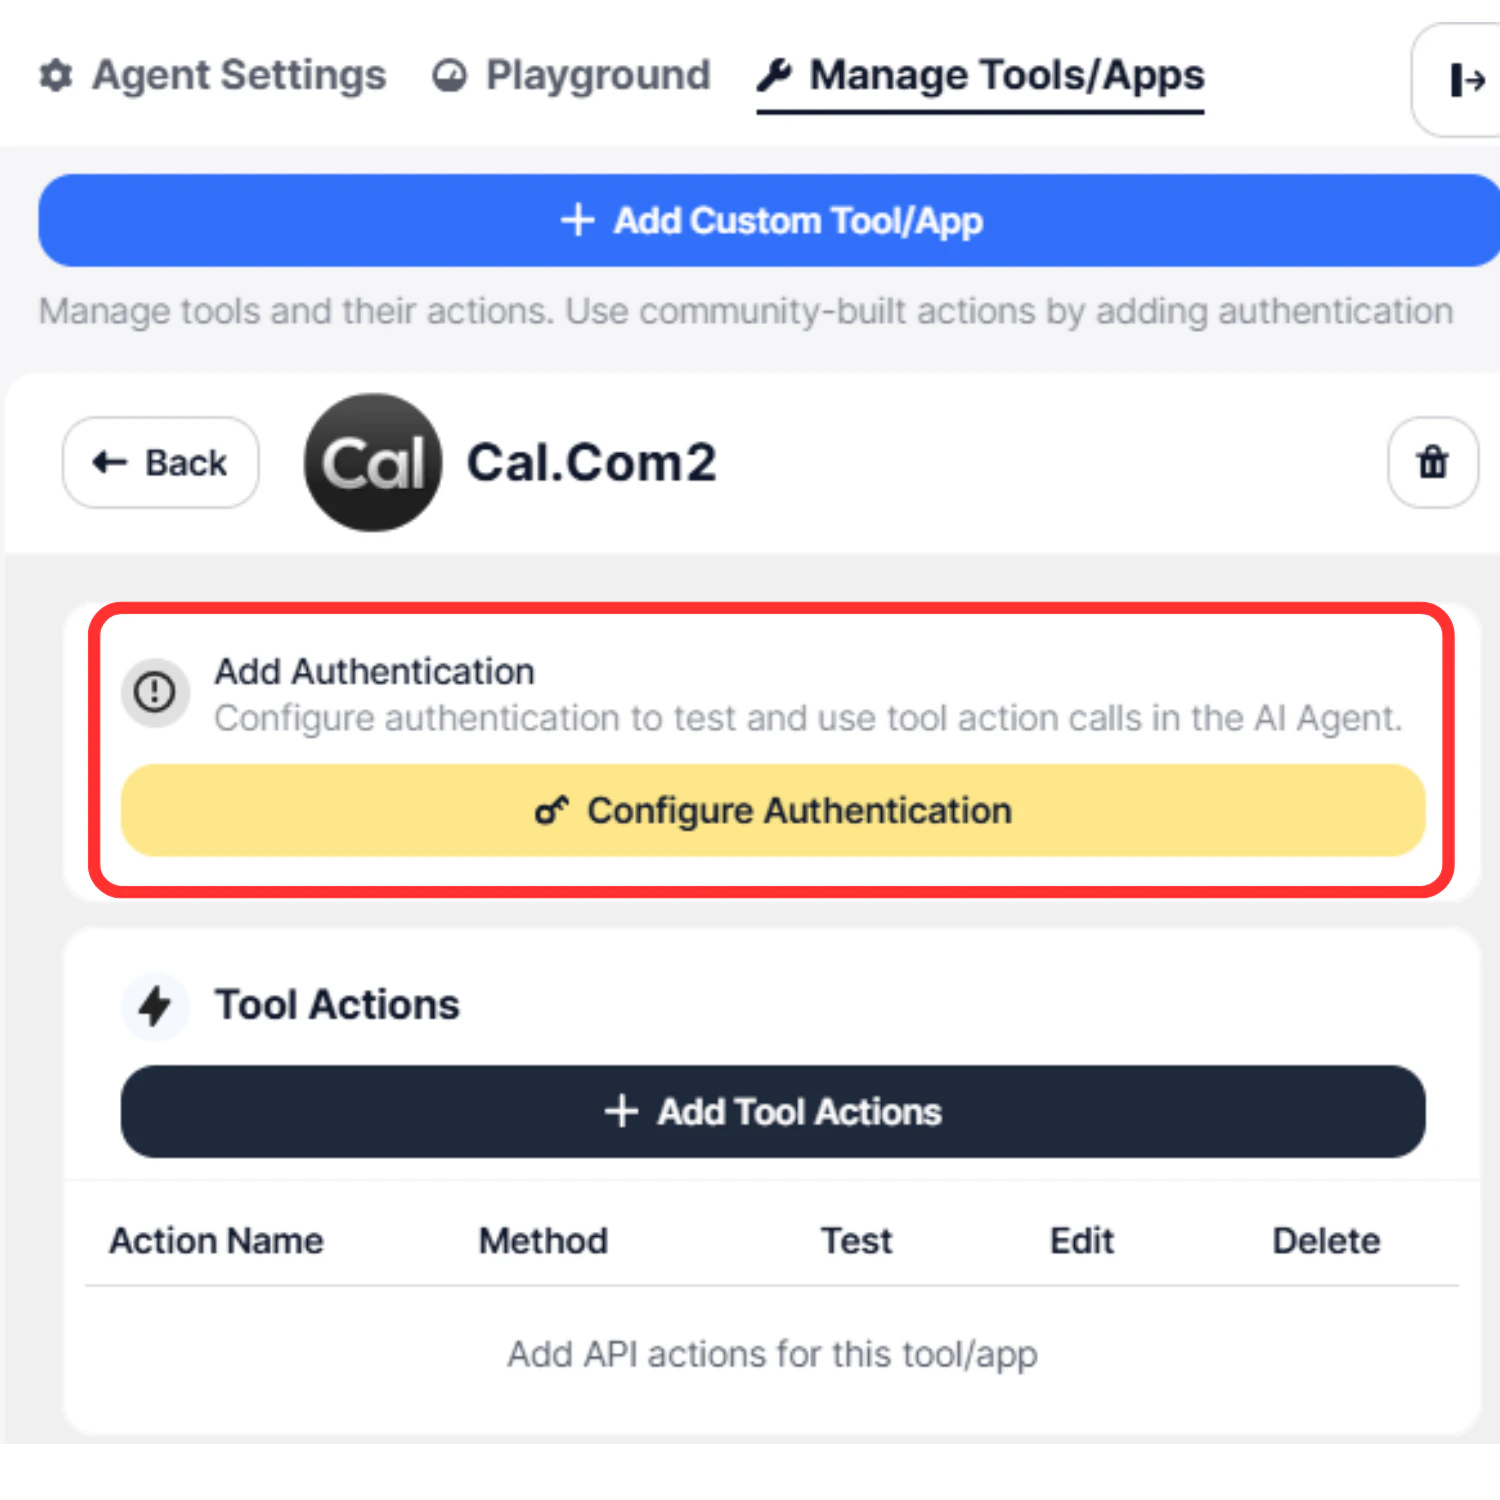This screenshot has height=1500, width=1500.
Task: Click the lightning icon beside Tool Actions
Action: 155,1005
